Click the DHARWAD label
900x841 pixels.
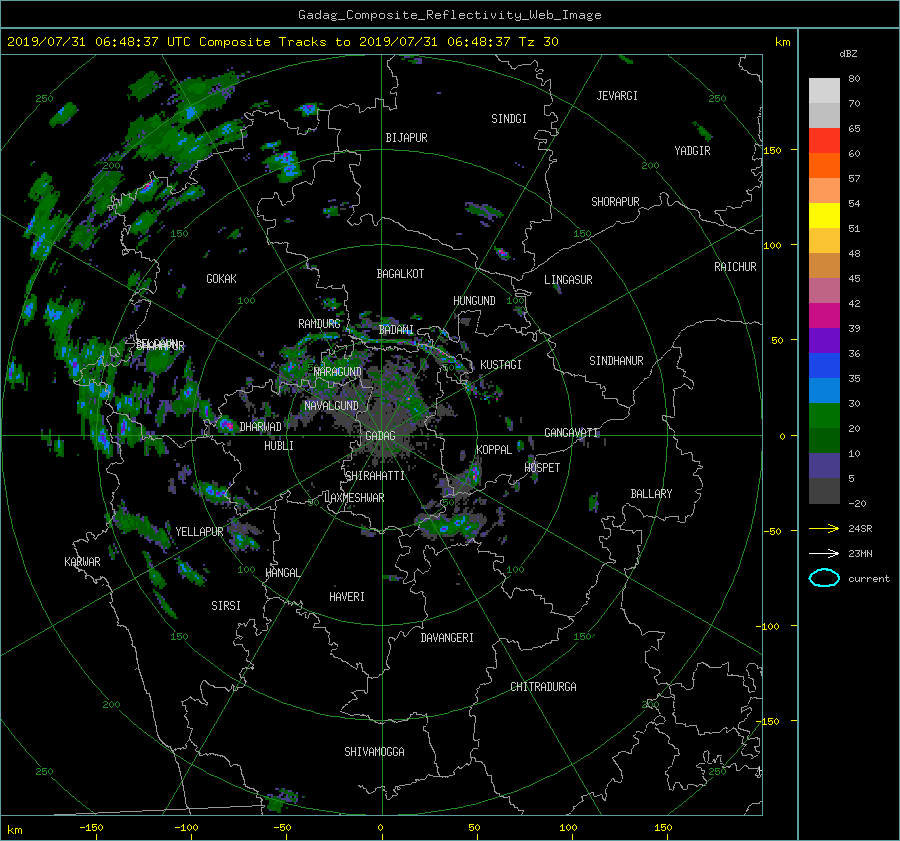tap(261, 427)
